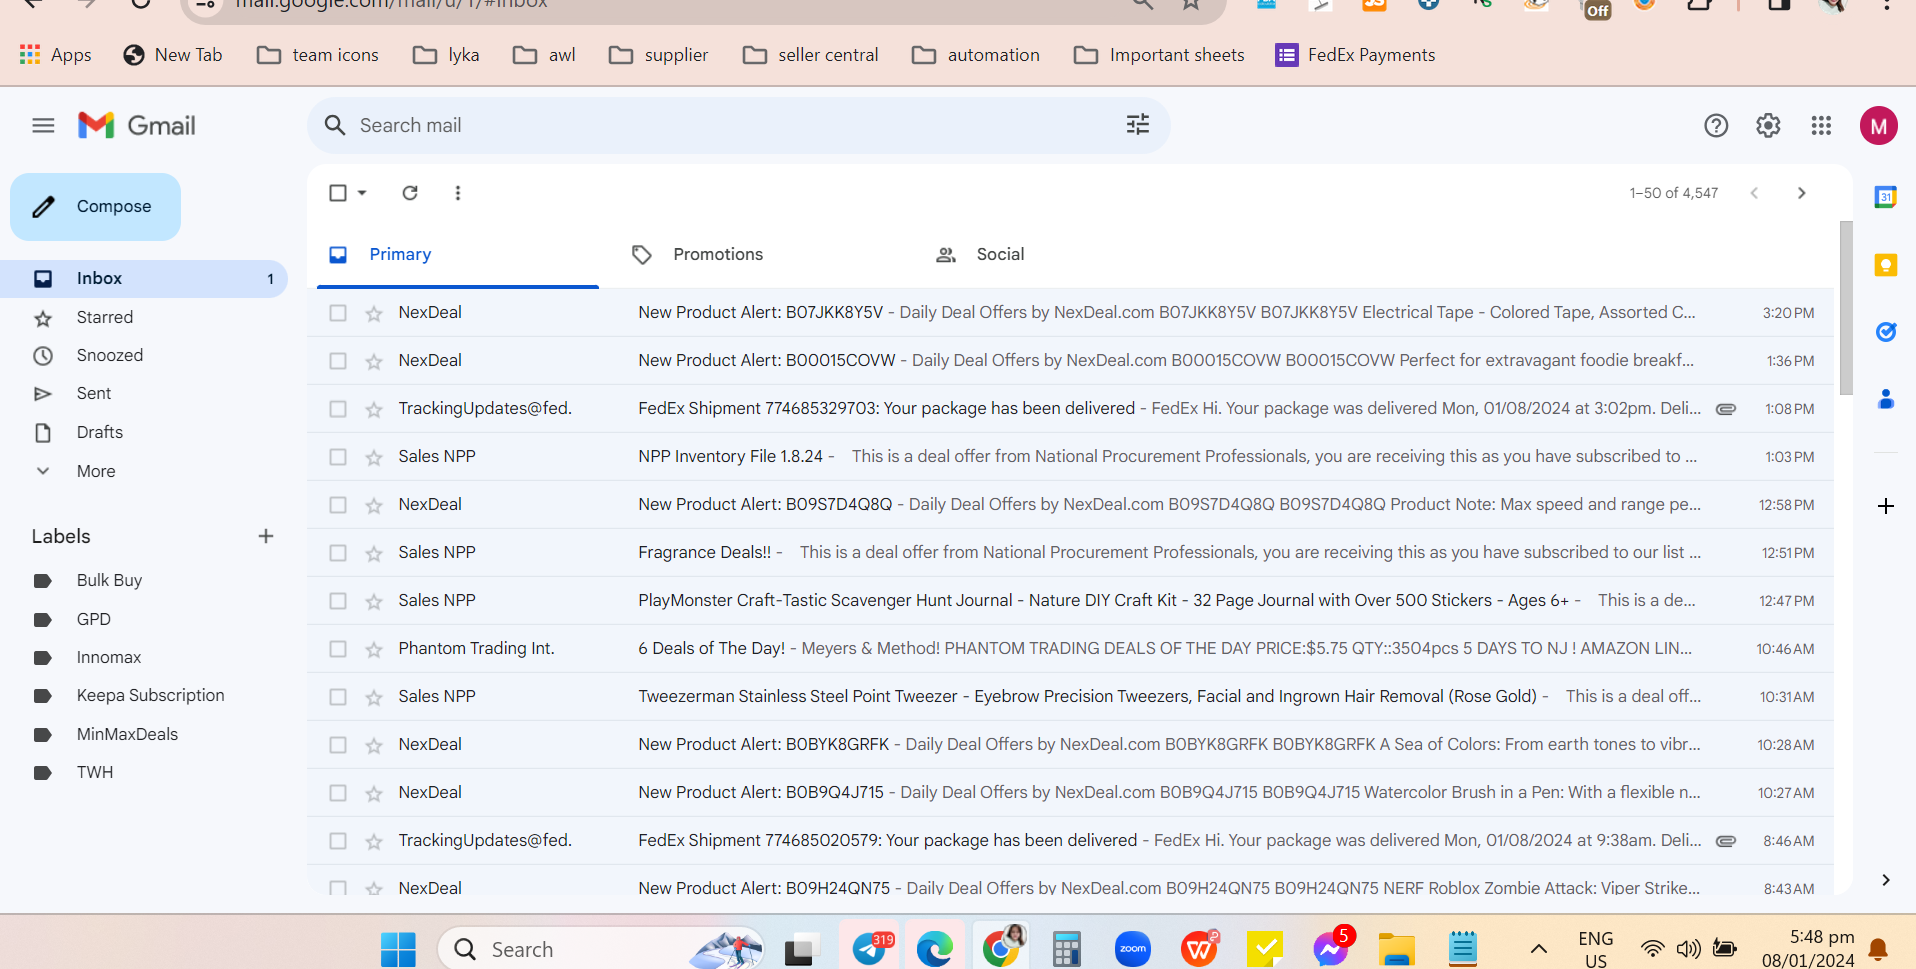Open attachment icon on FedEx 774685020579 email
The image size is (1916, 969).
point(1726,841)
